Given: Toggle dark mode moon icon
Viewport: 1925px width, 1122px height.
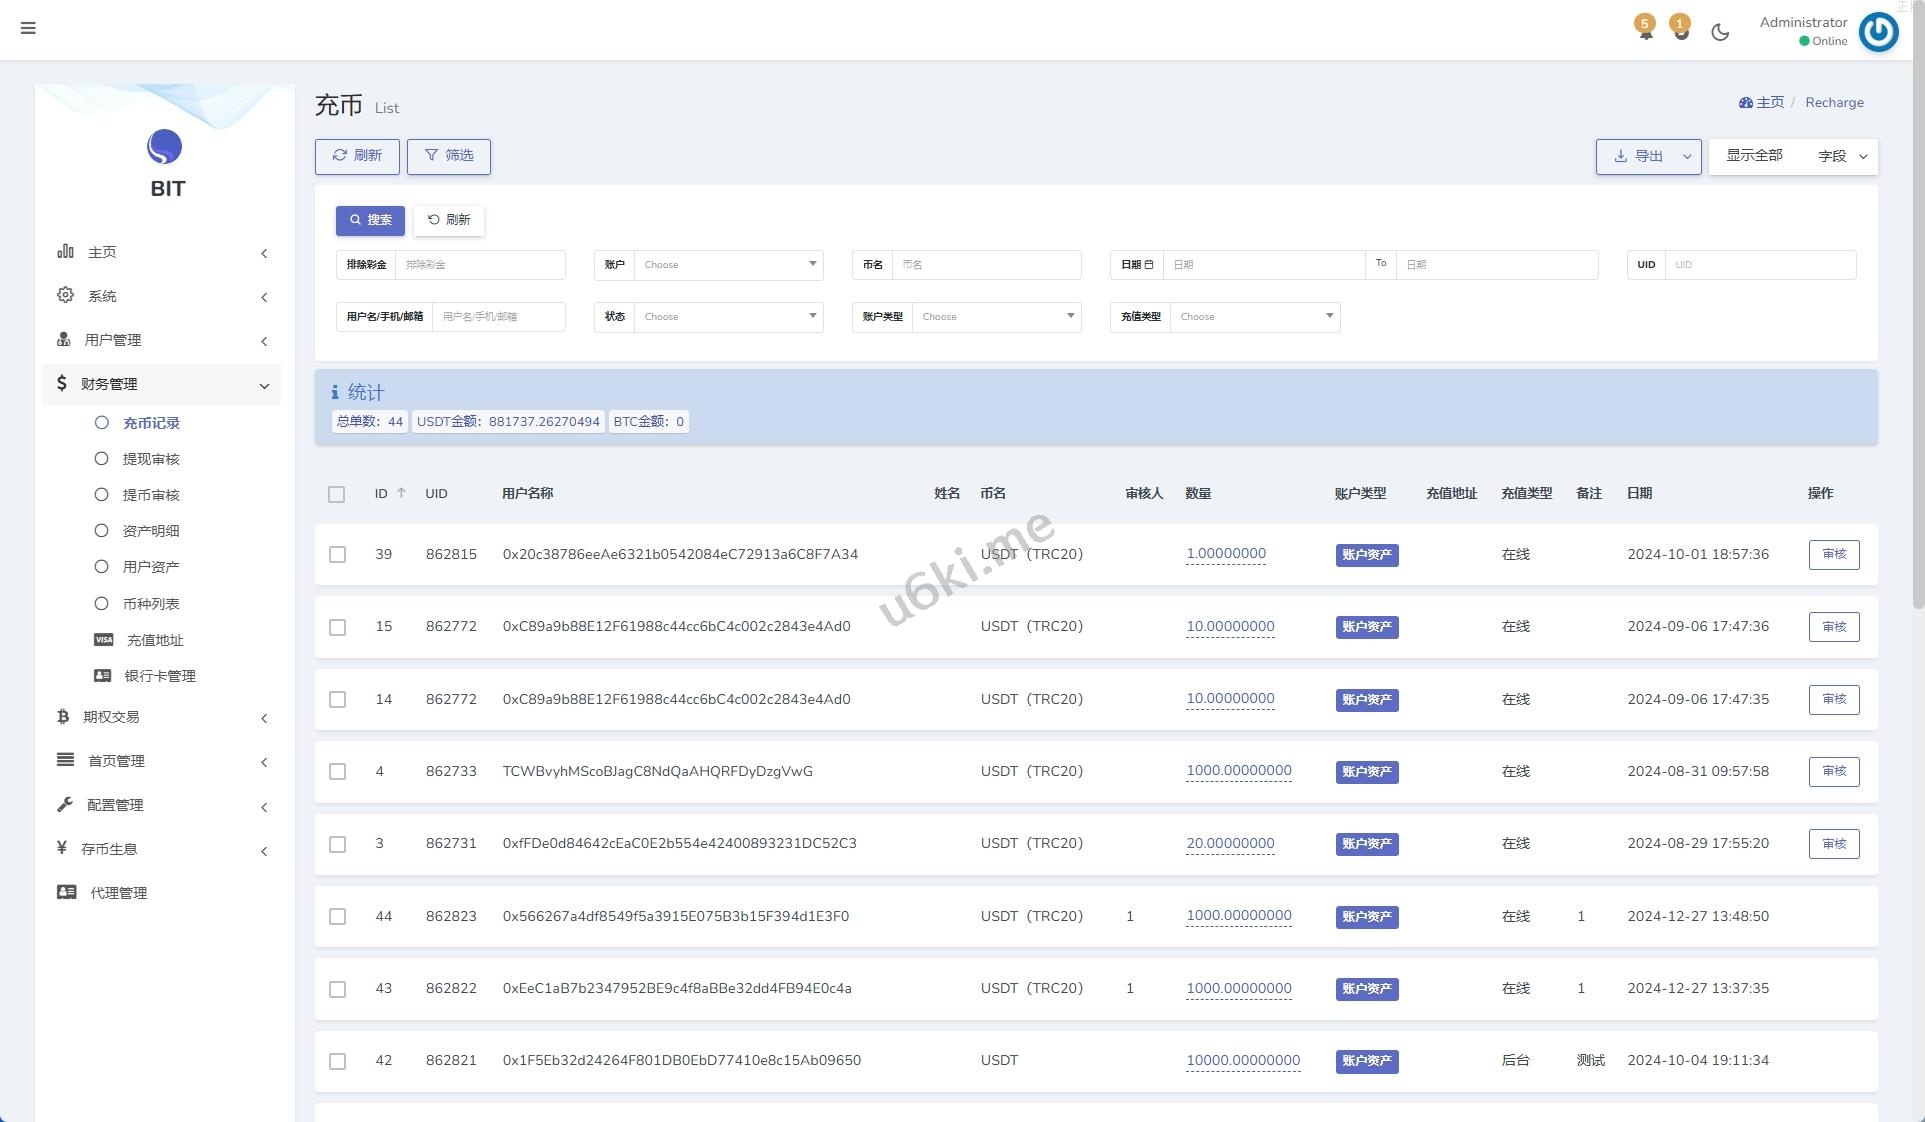Looking at the screenshot, I should coord(1720,32).
